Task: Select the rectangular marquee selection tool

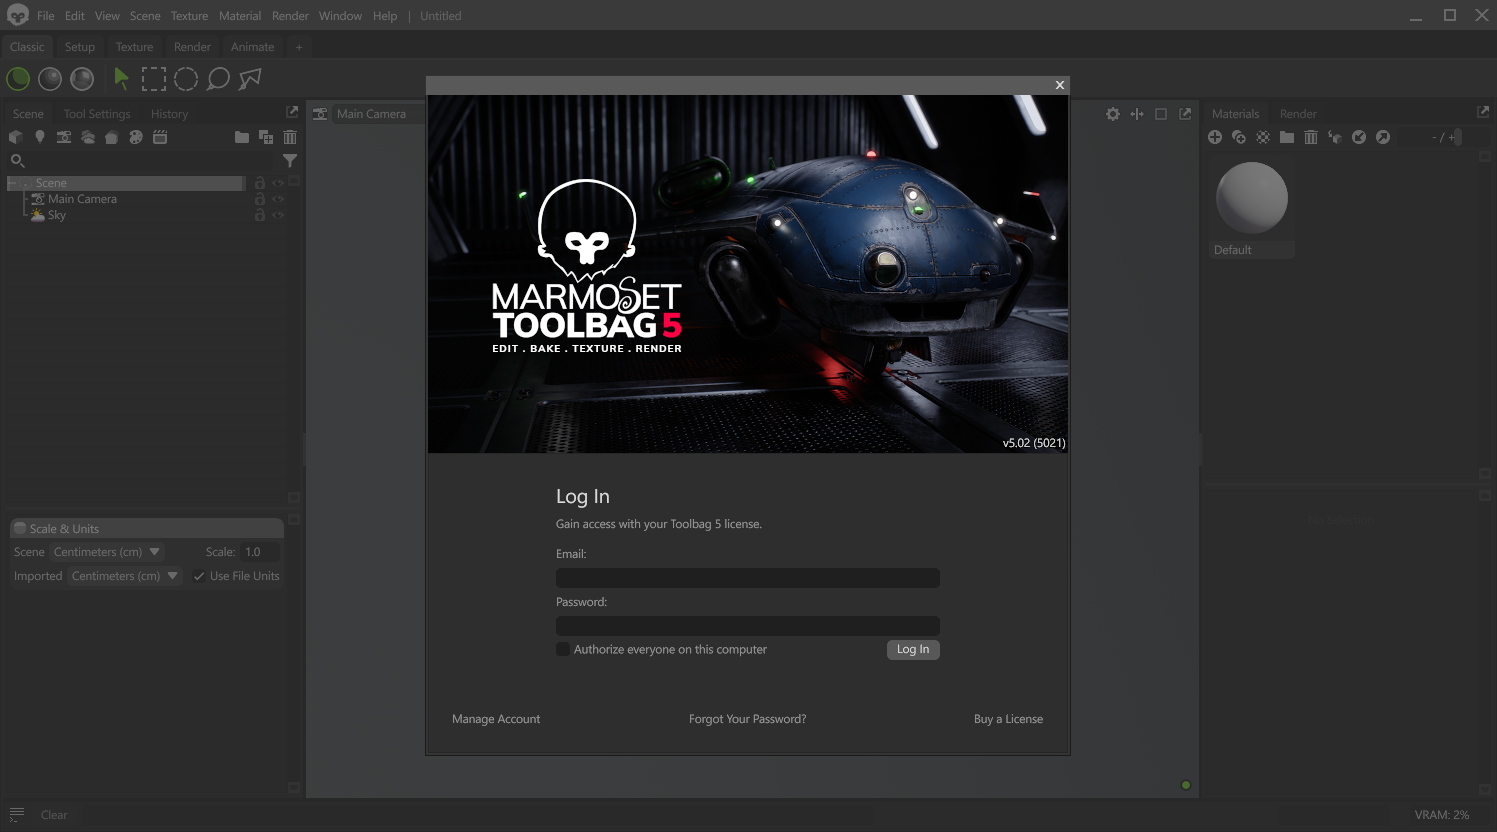Action: (153, 79)
